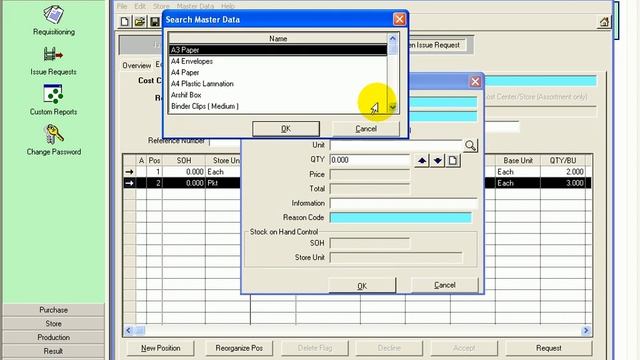Click the page icon next to QTY
This screenshot has height=360, width=640.
(453, 160)
